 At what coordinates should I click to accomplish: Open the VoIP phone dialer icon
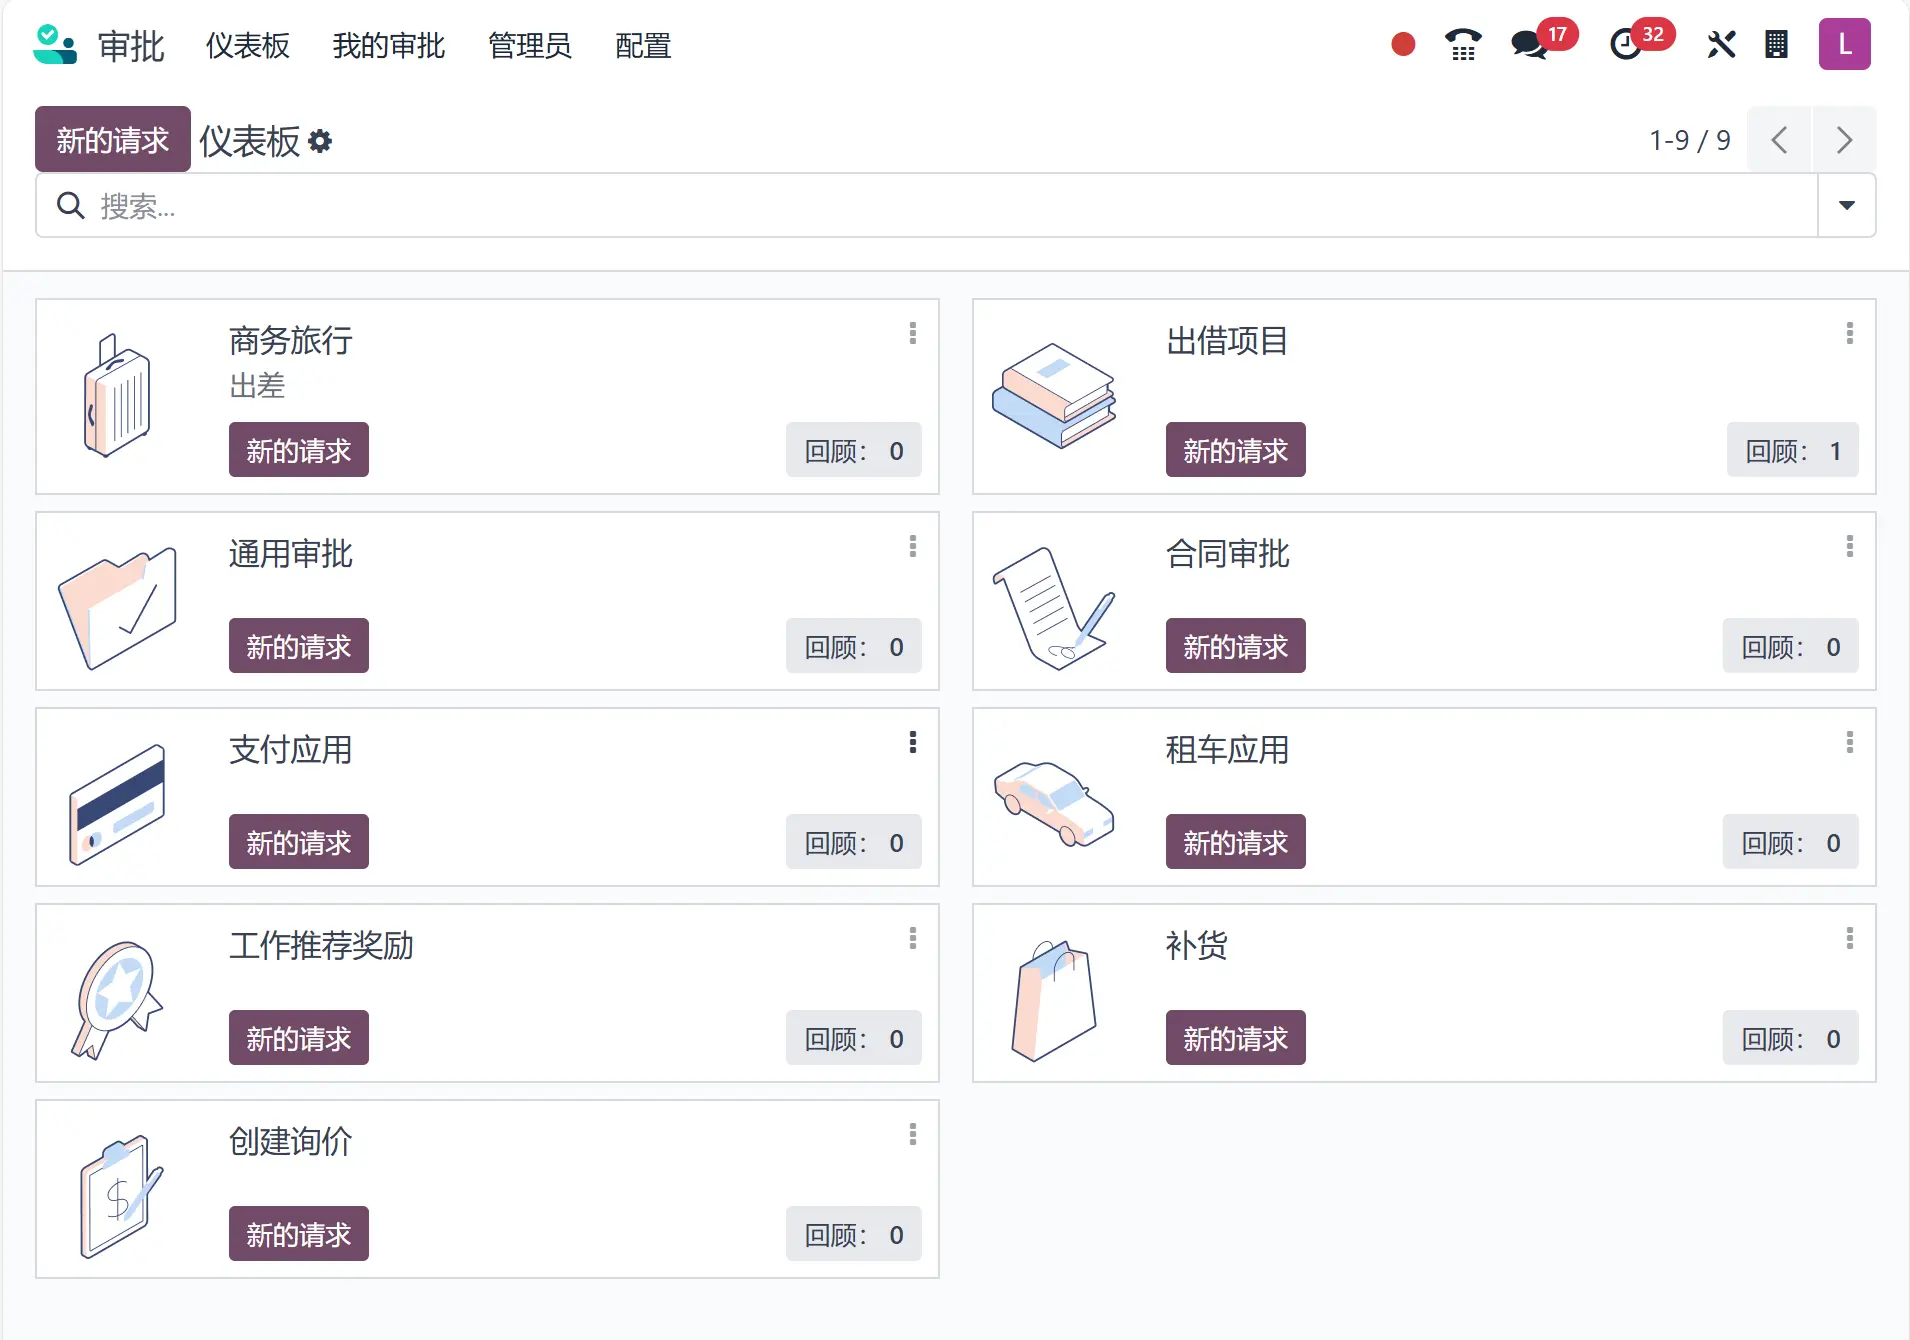1463,44
